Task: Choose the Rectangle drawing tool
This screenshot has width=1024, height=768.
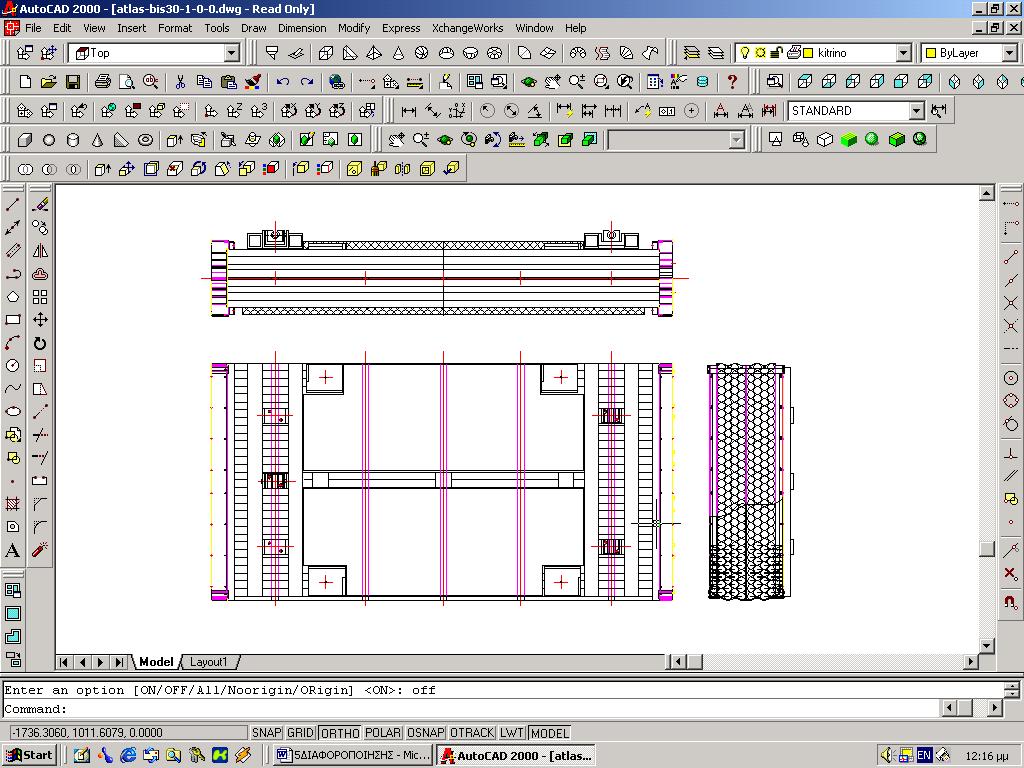Action: [12, 319]
